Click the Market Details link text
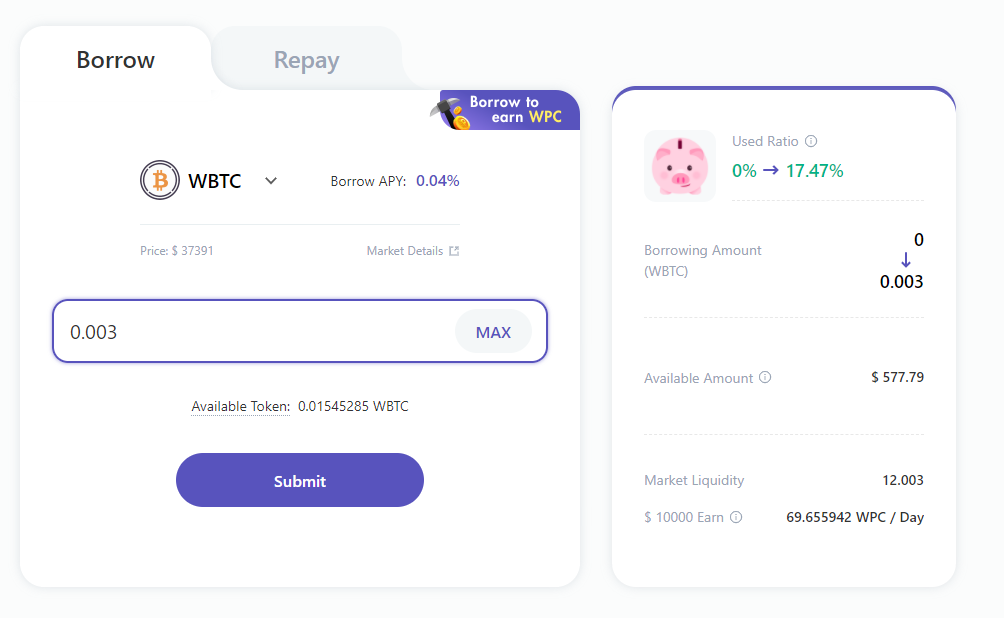1004x618 pixels. coord(405,251)
